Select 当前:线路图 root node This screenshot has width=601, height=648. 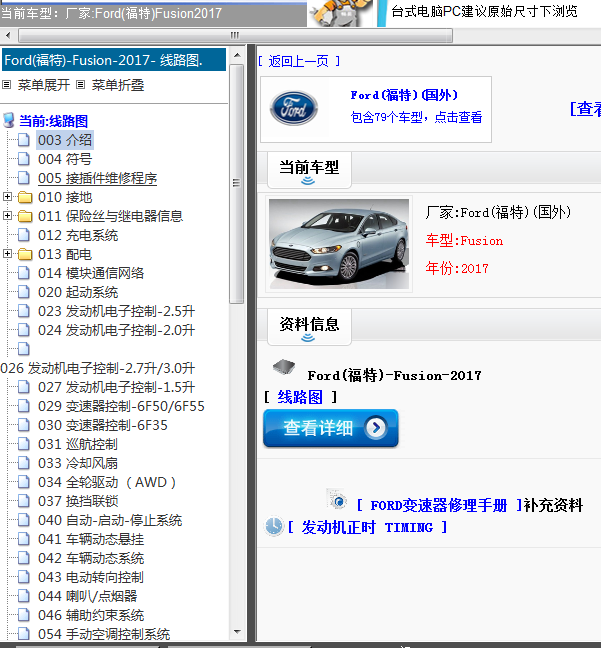pos(53,121)
